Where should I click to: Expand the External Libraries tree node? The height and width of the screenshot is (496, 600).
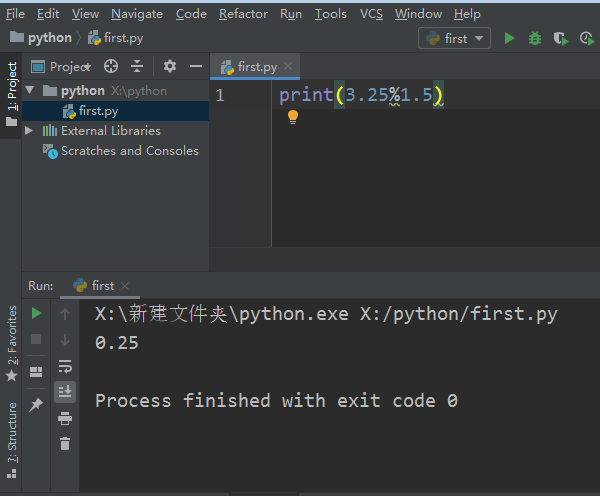coord(30,131)
